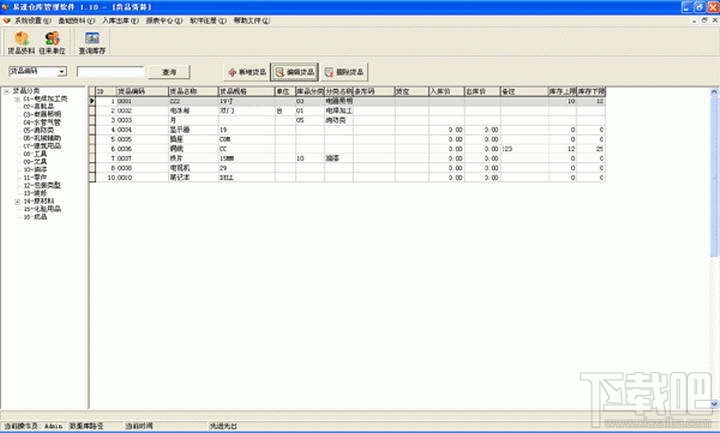Select the row with code 0003

[350, 120]
